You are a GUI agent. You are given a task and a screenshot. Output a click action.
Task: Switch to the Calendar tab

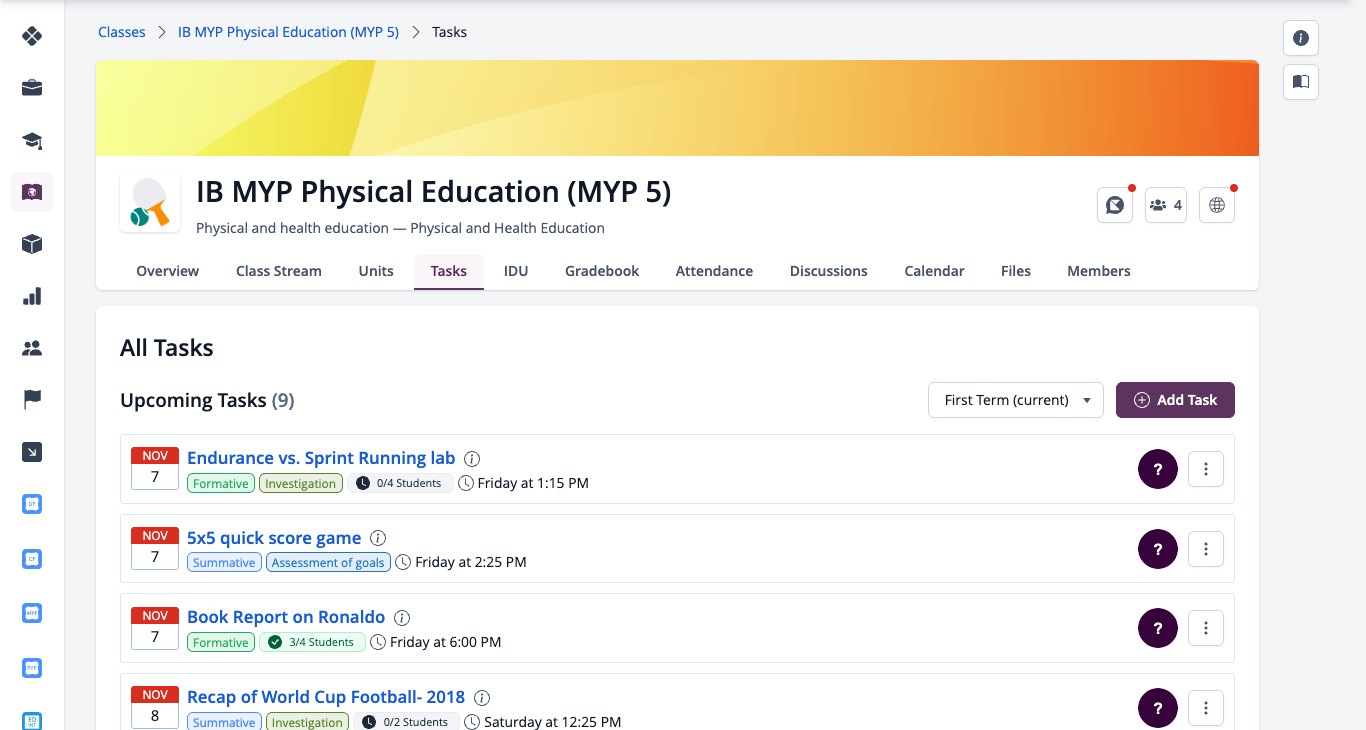click(934, 271)
